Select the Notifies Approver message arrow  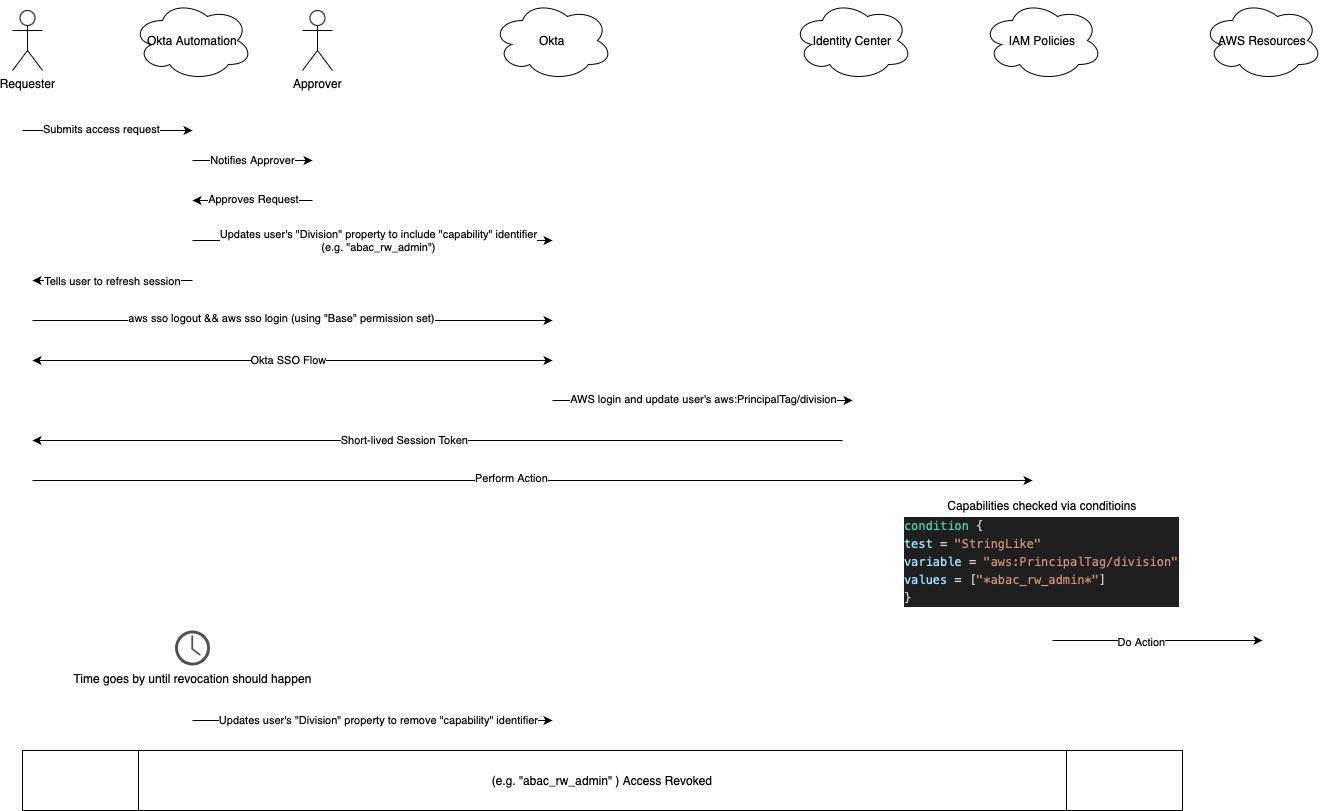pos(252,160)
